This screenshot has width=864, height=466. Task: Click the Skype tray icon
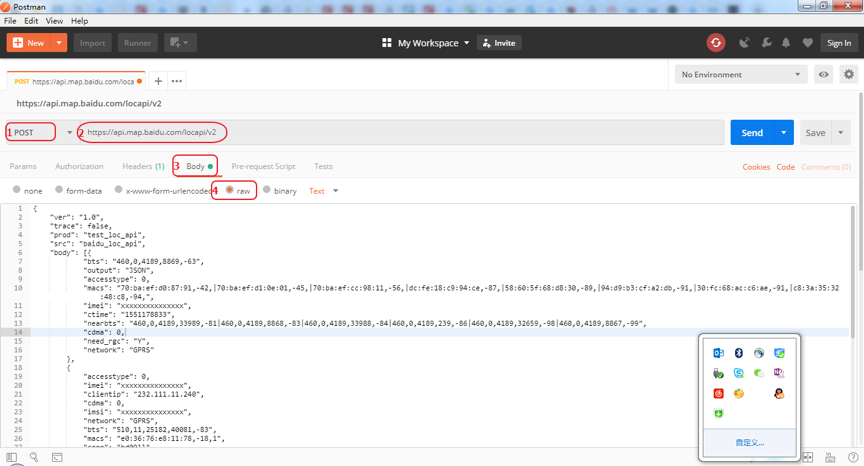point(738,373)
